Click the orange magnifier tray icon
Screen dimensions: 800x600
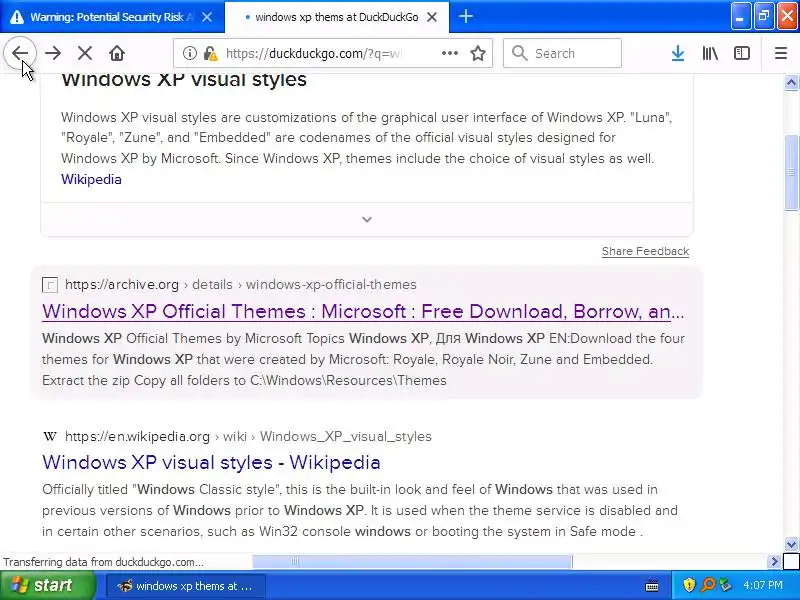[x=707, y=585]
